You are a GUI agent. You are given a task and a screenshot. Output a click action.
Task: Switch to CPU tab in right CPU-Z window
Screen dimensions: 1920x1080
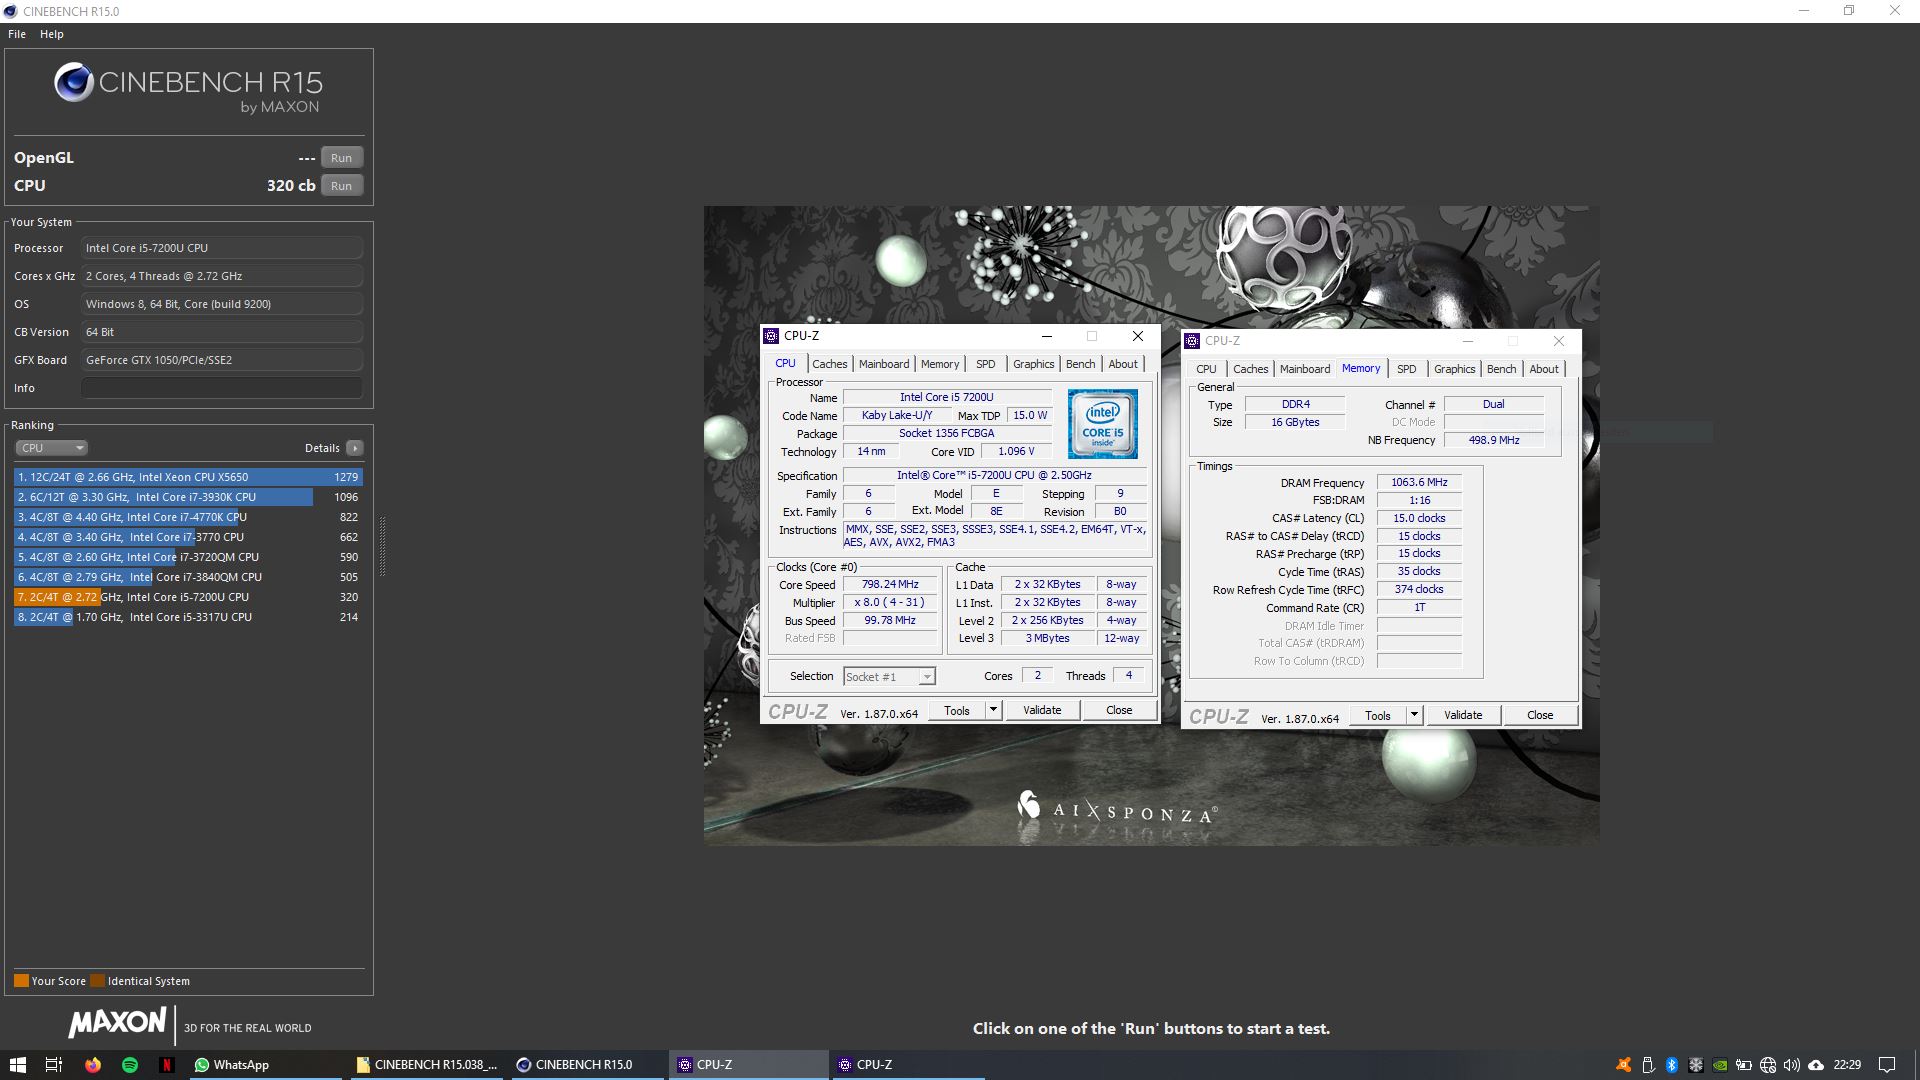1207,369
